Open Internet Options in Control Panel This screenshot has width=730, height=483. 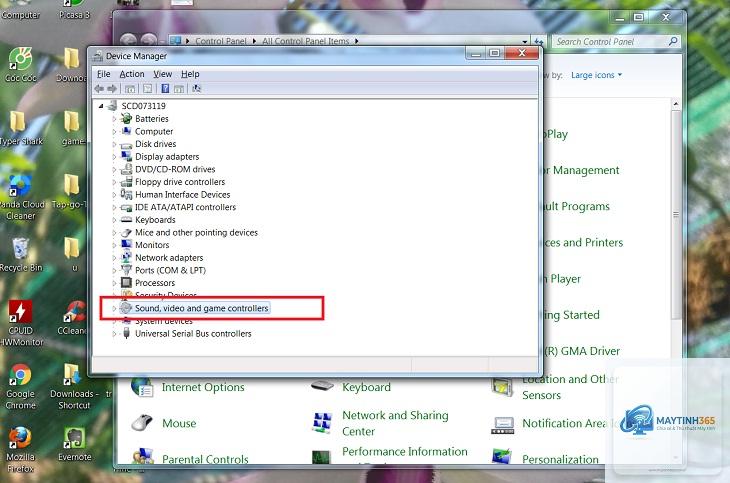(x=203, y=387)
